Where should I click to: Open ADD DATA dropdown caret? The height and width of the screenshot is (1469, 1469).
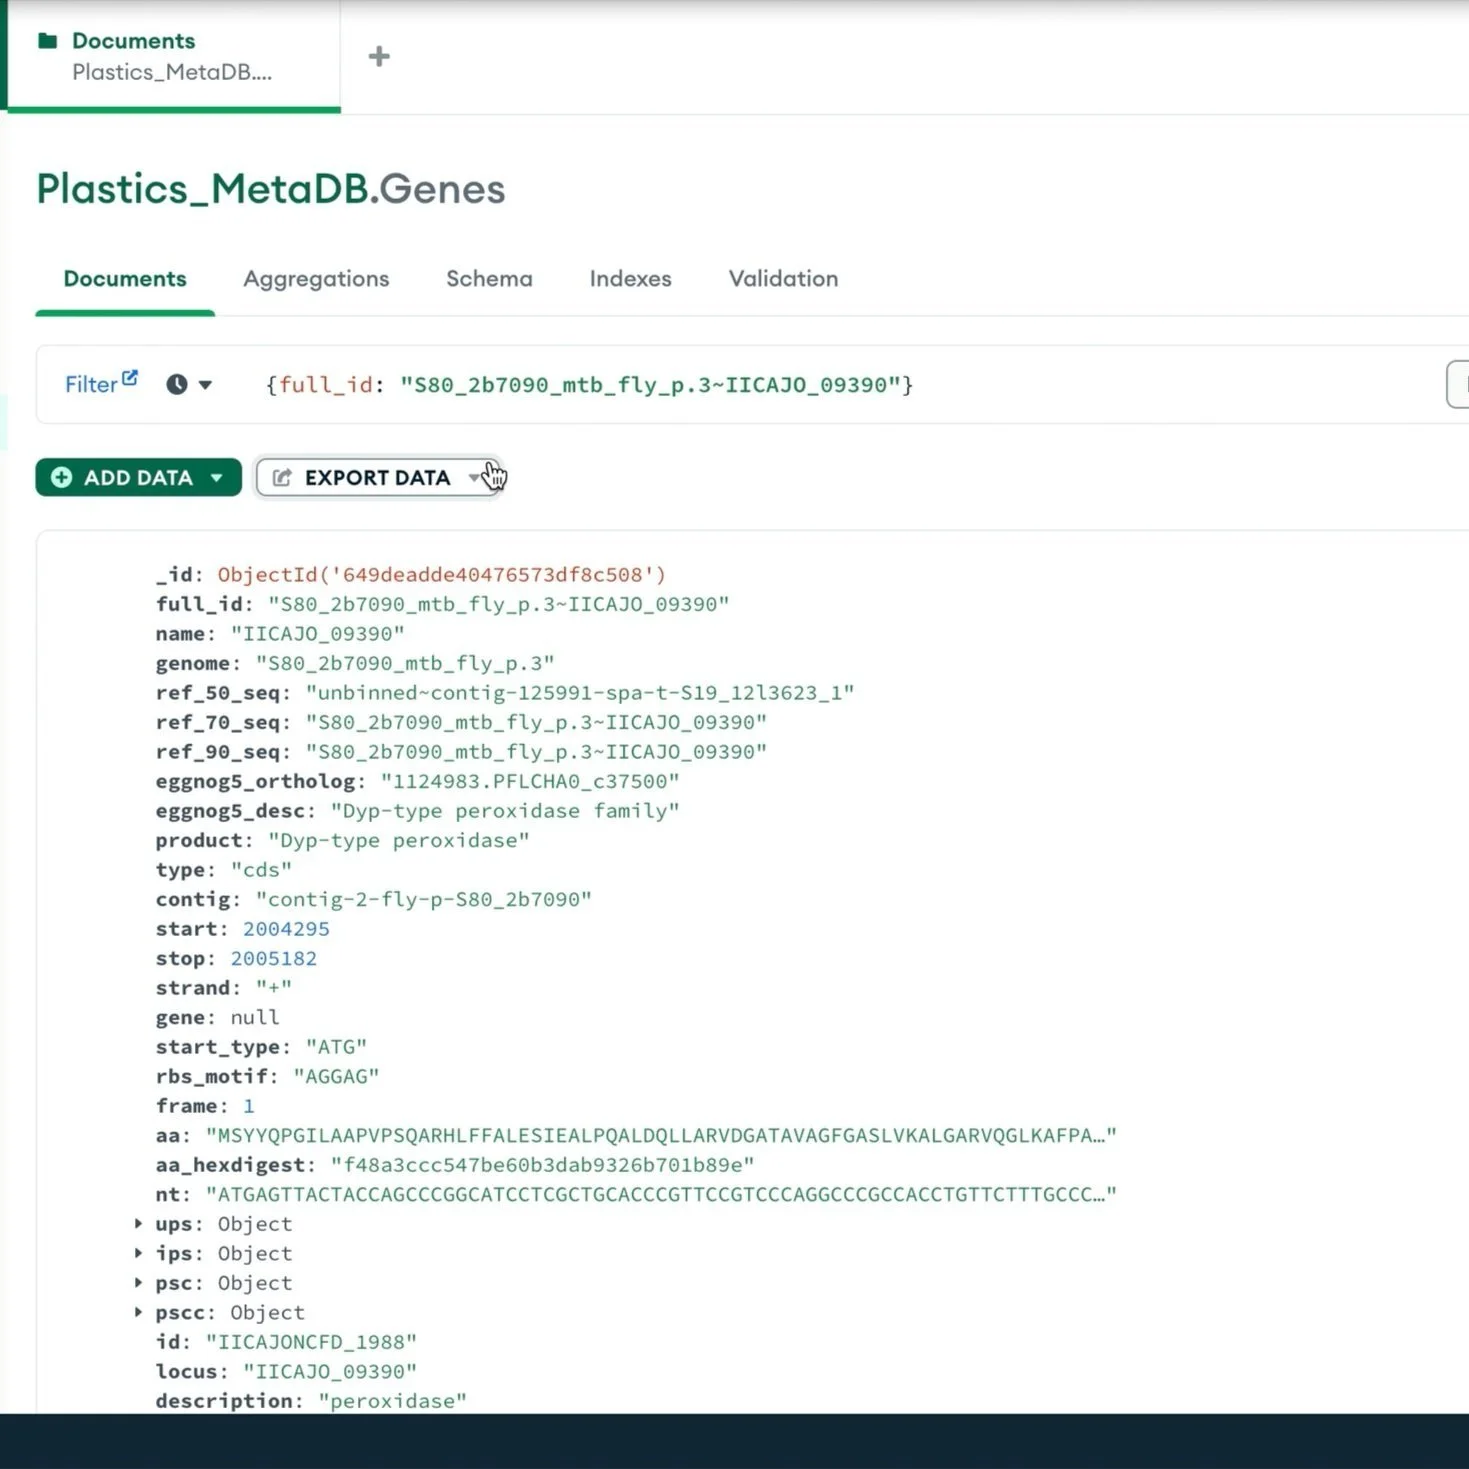217,478
